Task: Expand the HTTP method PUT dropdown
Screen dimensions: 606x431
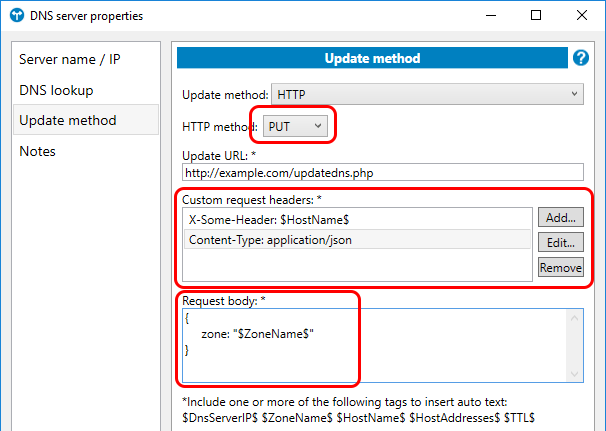Action: (295, 125)
